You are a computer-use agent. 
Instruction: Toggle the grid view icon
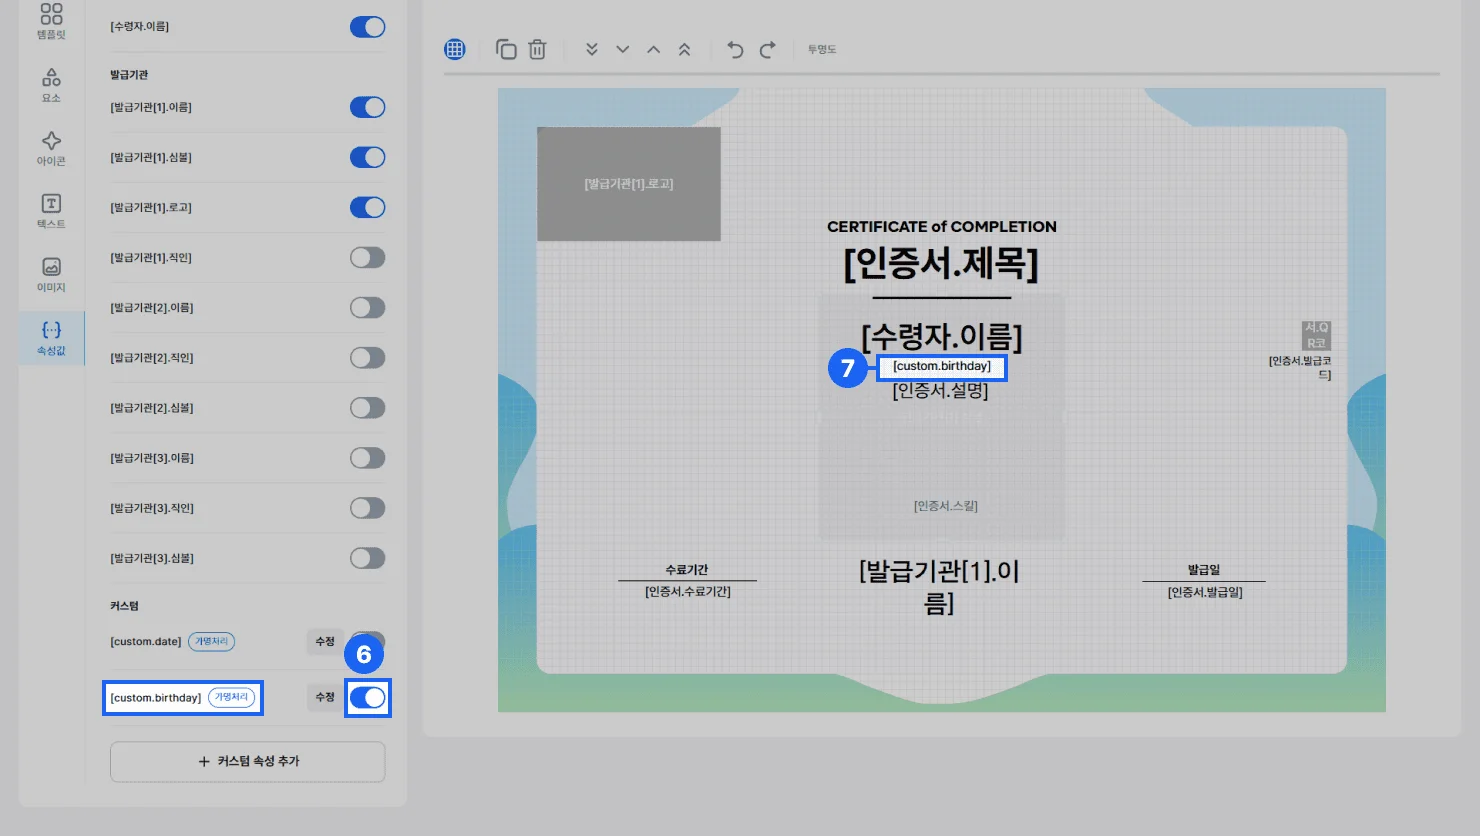[x=455, y=49]
